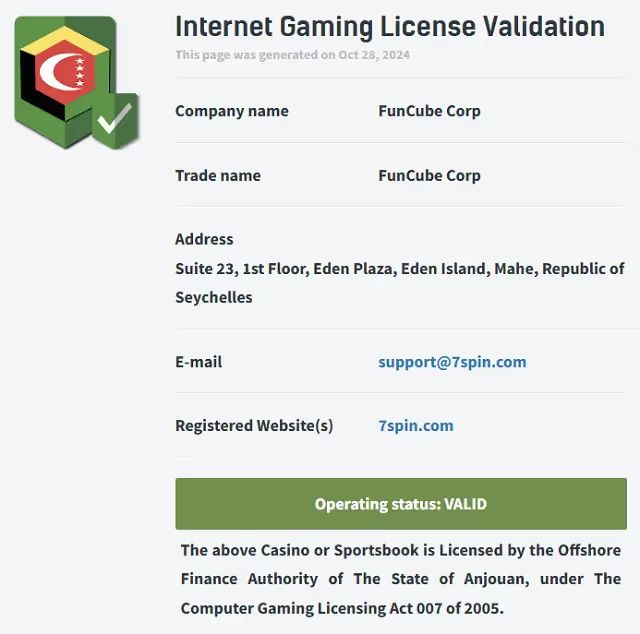Click the green Operating status VALID banner
Screen dimensions: 640x634
tap(401, 504)
